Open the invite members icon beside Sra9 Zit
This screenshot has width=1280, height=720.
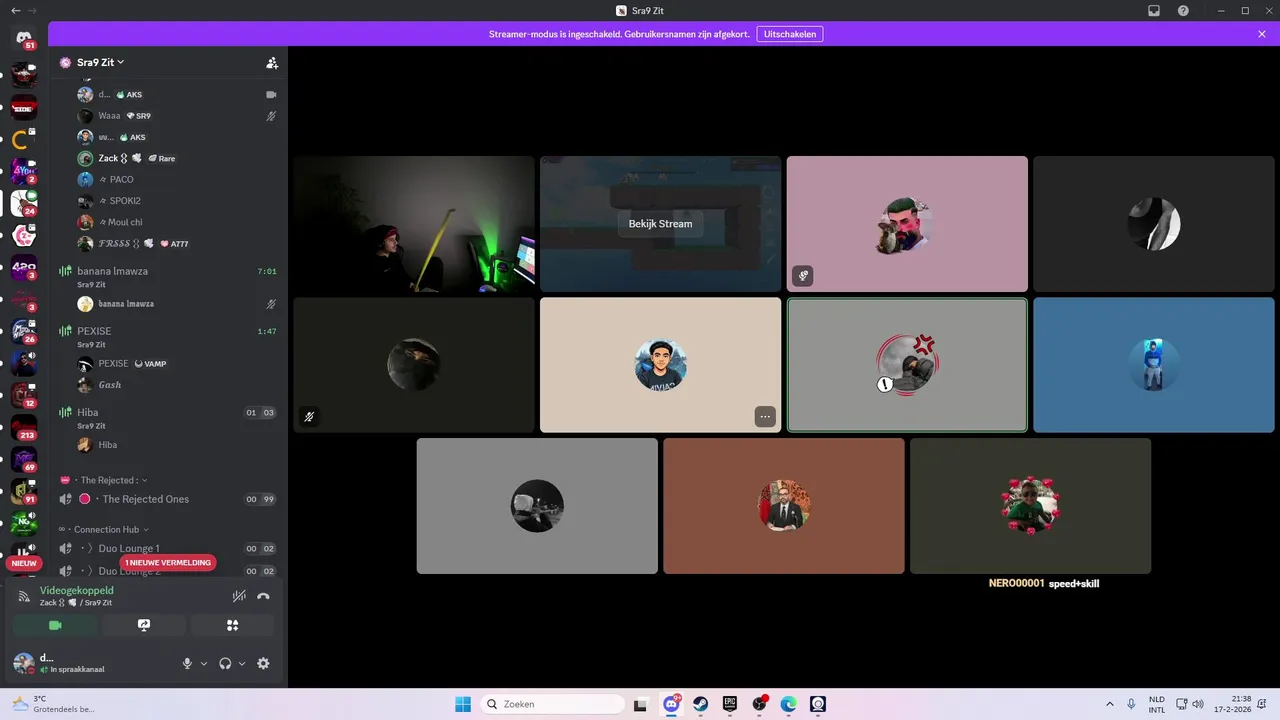coord(272,62)
